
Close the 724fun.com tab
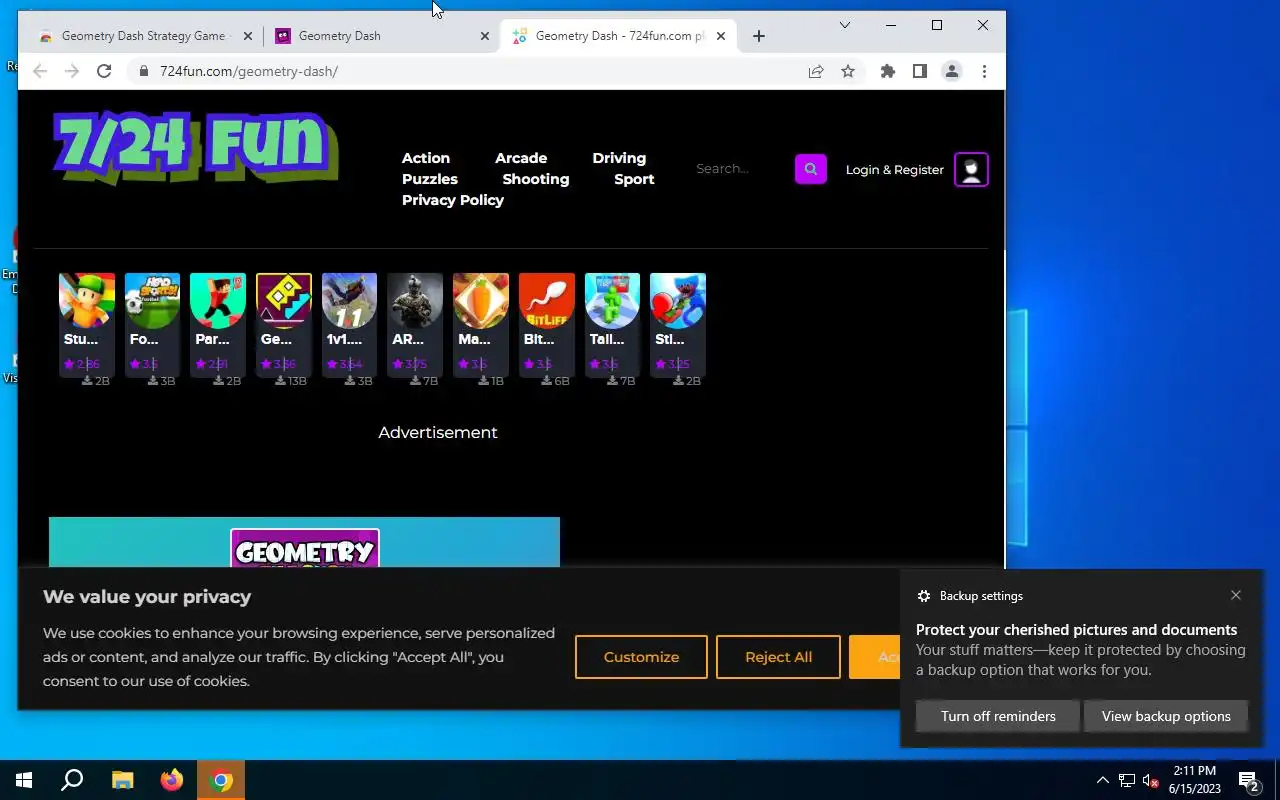[721, 36]
